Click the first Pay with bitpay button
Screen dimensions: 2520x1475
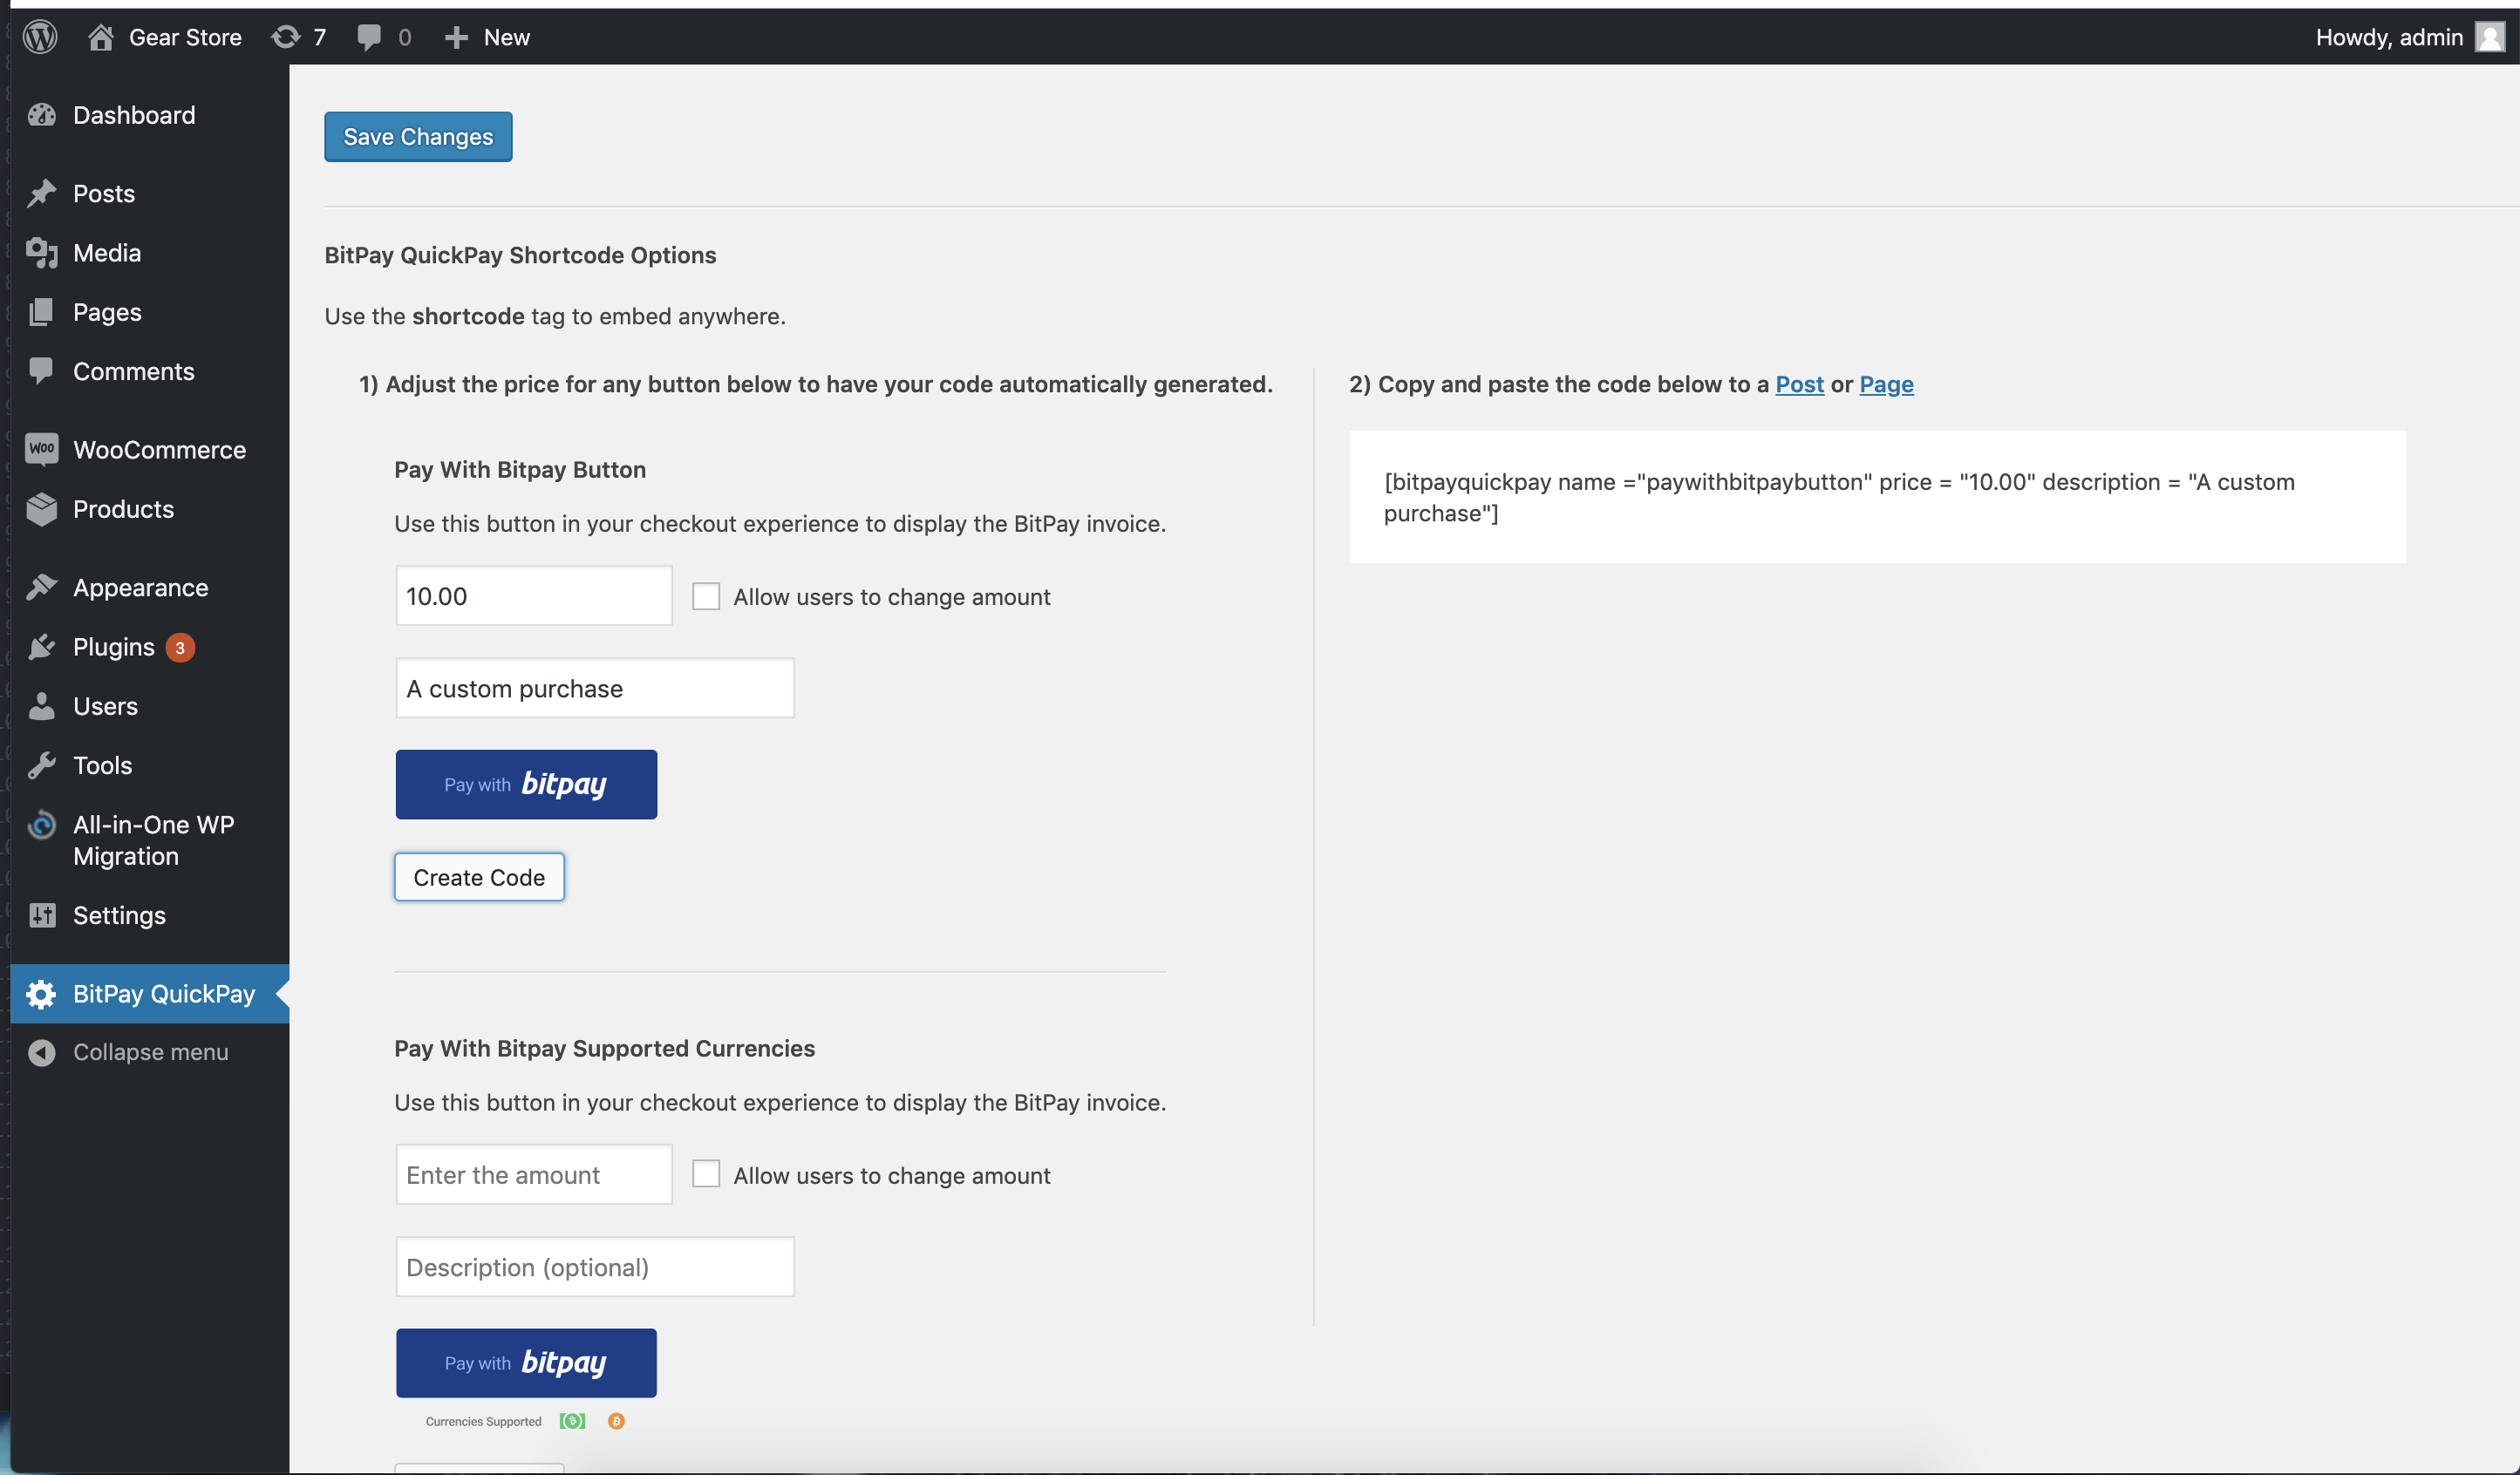click(x=526, y=784)
